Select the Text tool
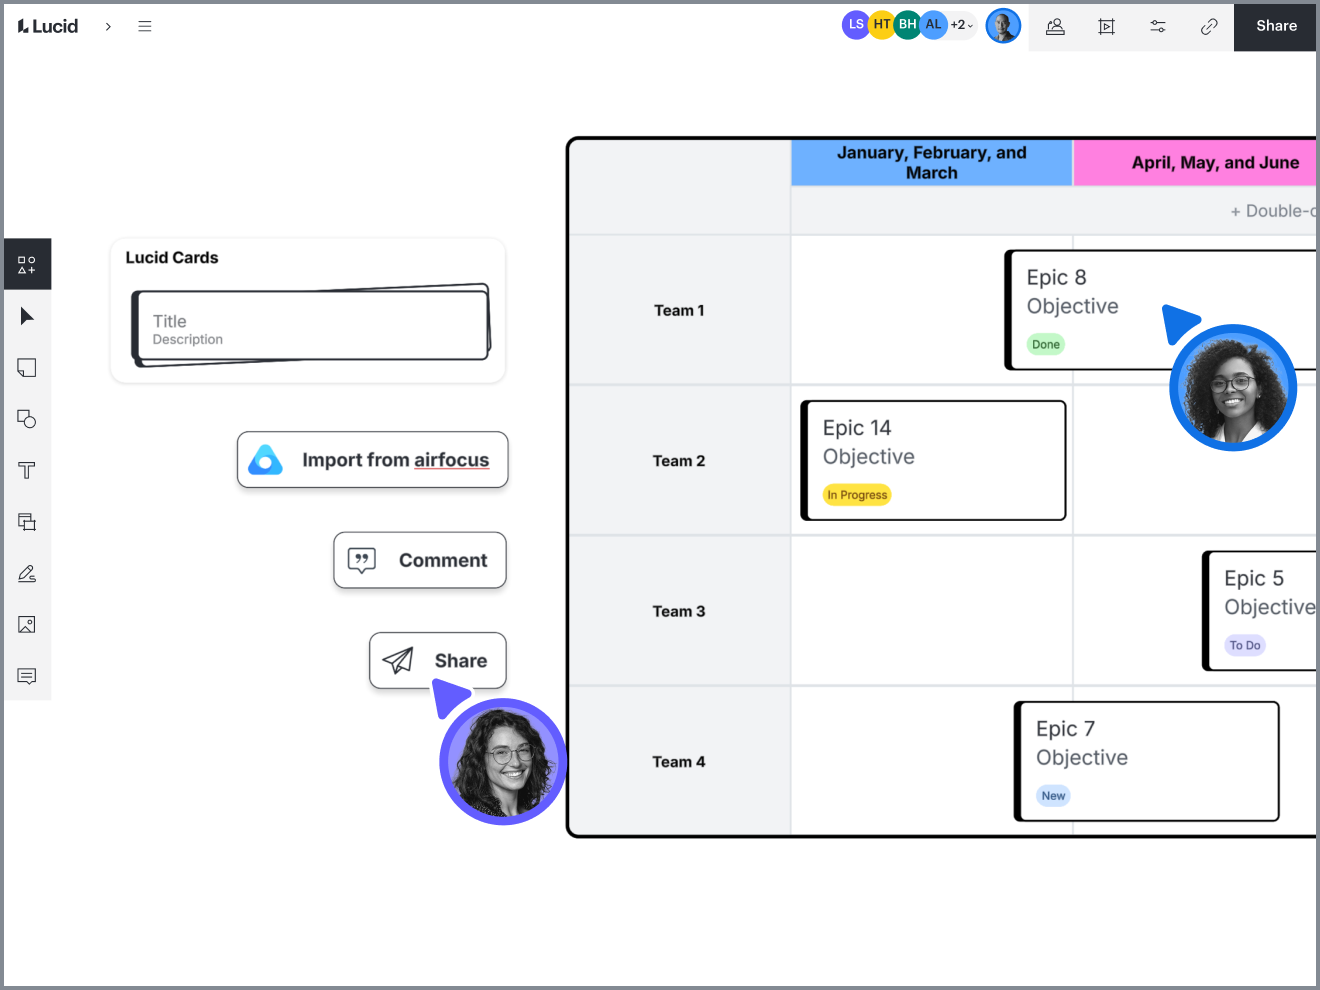Screen dimensions: 1320x990 click(x=27, y=471)
